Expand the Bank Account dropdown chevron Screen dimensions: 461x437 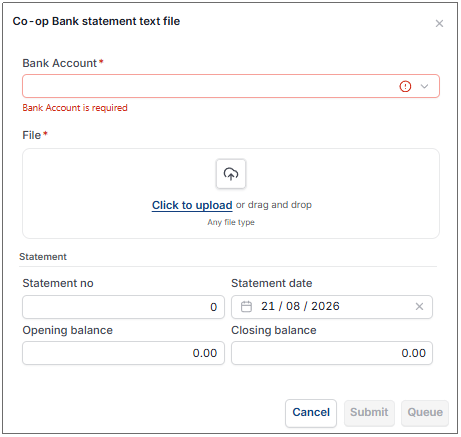pos(424,86)
